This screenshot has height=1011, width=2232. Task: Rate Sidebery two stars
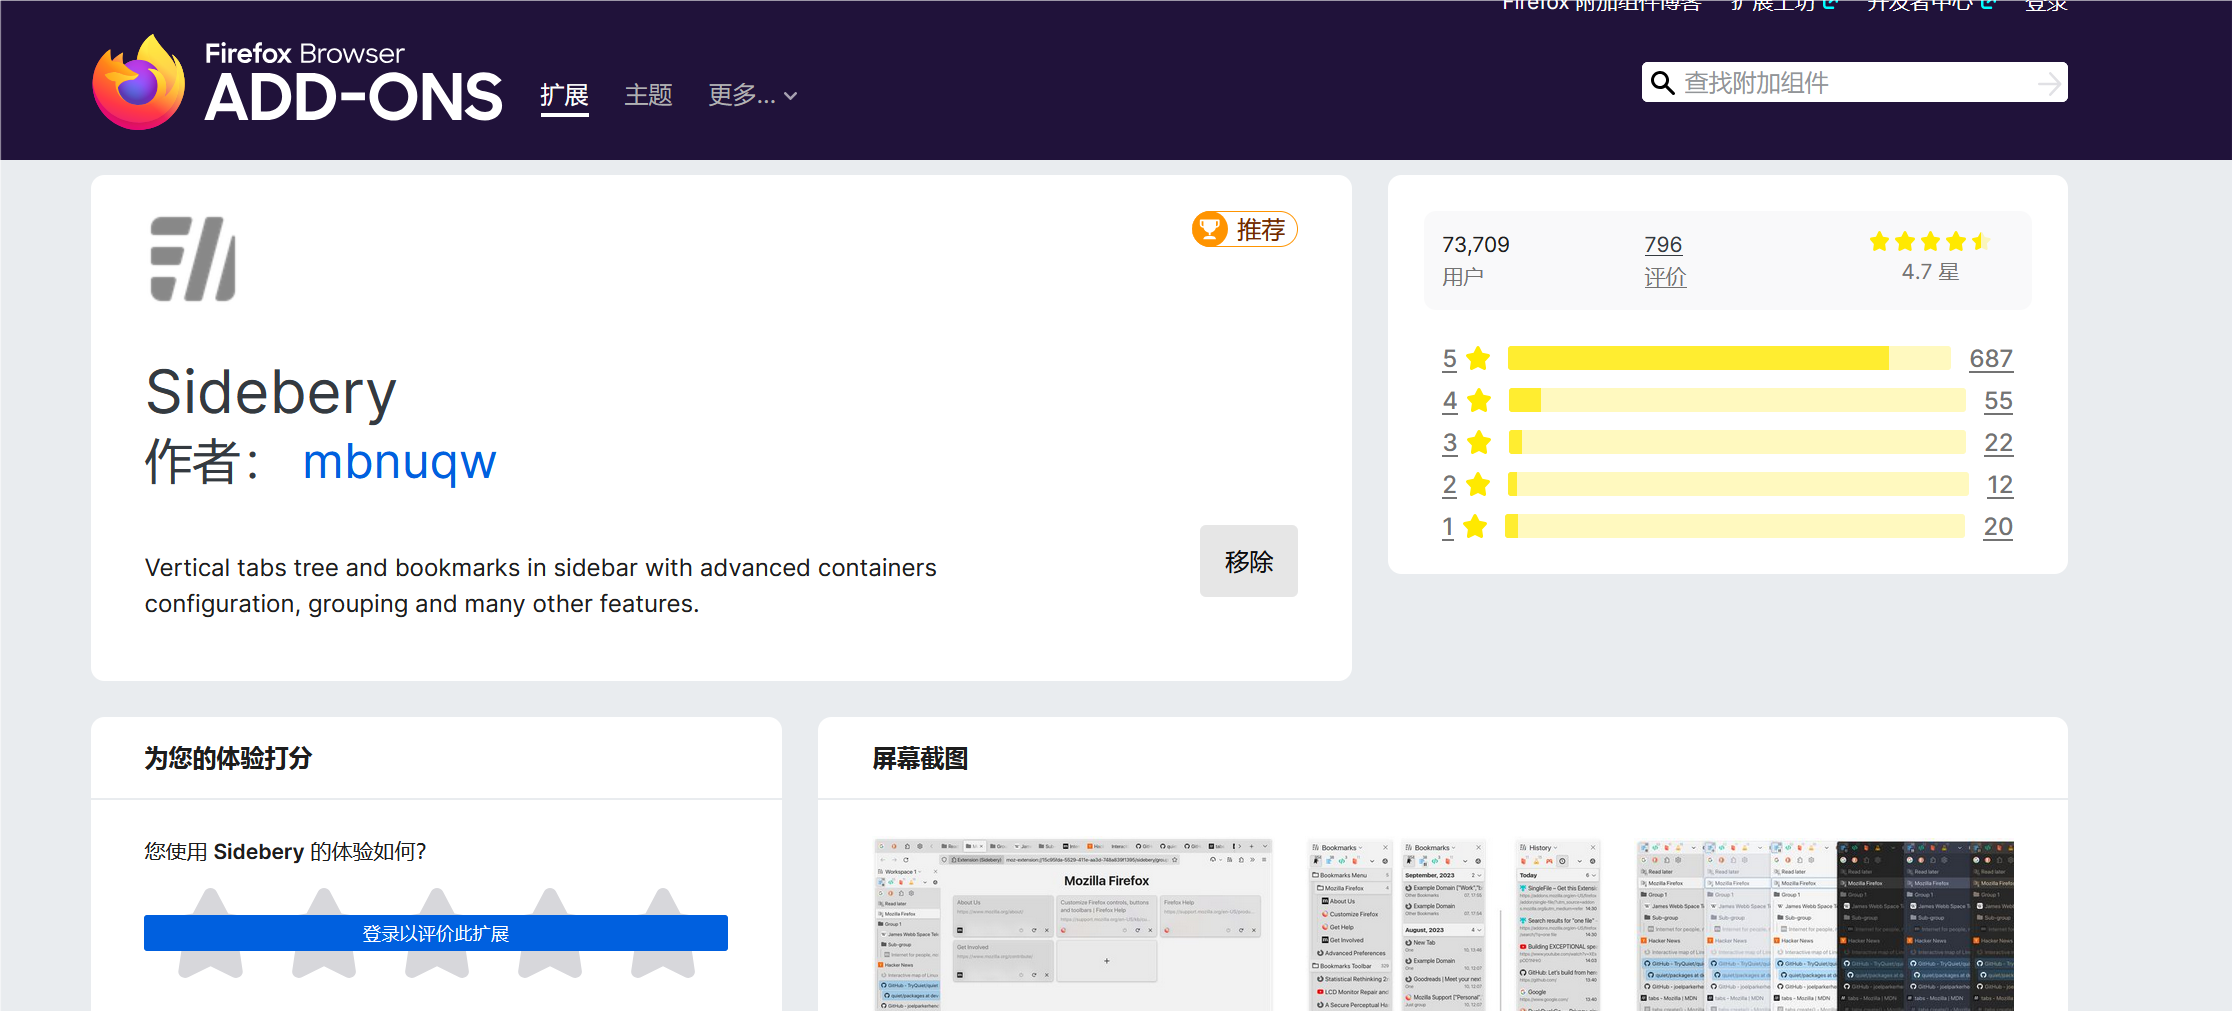[x=324, y=932]
